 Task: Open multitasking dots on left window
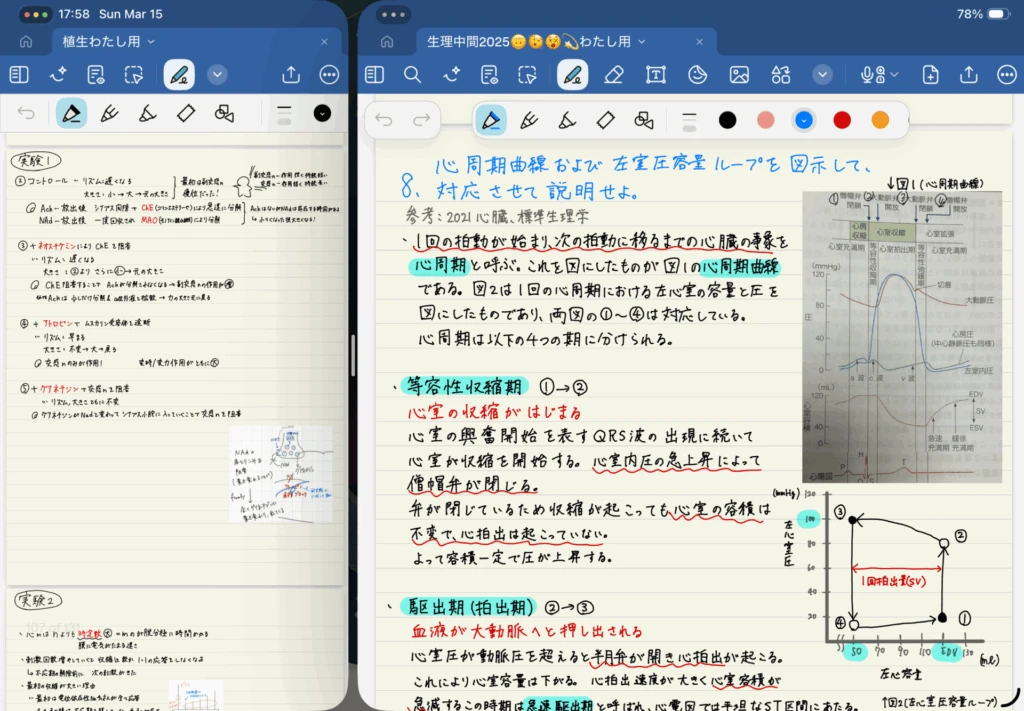pyautogui.click(x=34, y=14)
